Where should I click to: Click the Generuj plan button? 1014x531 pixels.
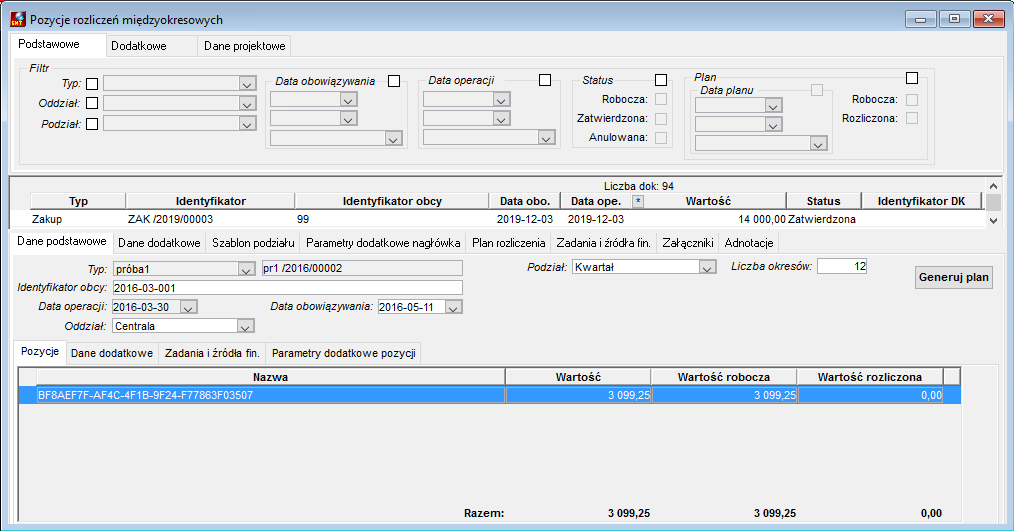pyautogui.click(x=953, y=277)
